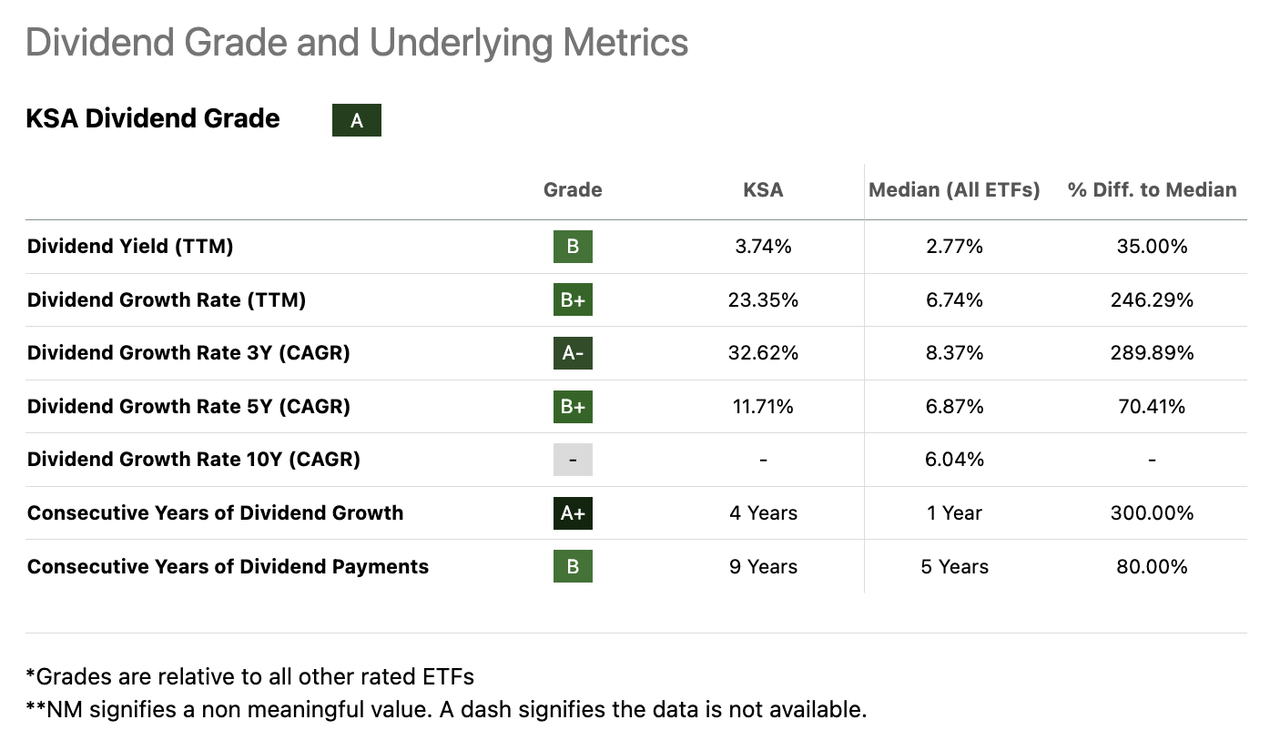Click the Dividend Grade and Underlying Metrics heading
This screenshot has height=730, width=1280.
pyautogui.click(x=356, y=43)
